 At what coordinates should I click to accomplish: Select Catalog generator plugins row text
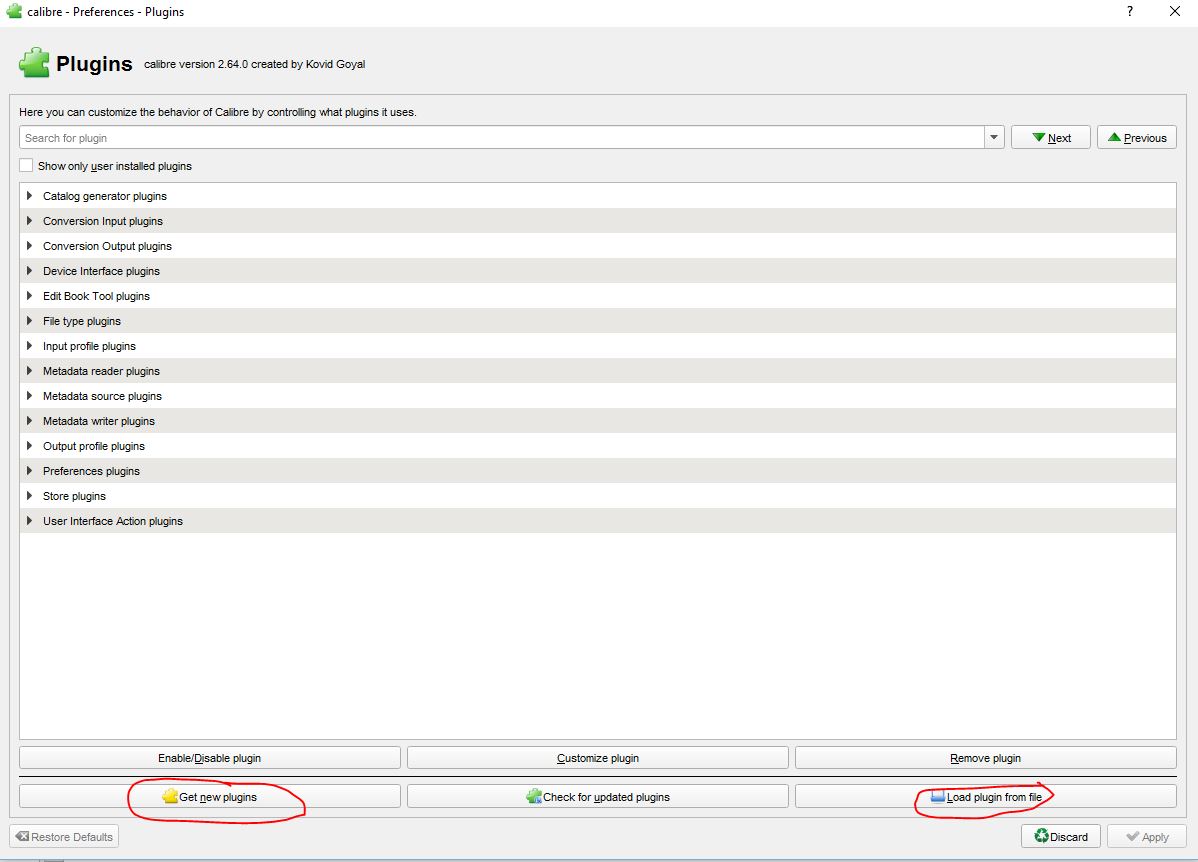pyautogui.click(x=105, y=196)
